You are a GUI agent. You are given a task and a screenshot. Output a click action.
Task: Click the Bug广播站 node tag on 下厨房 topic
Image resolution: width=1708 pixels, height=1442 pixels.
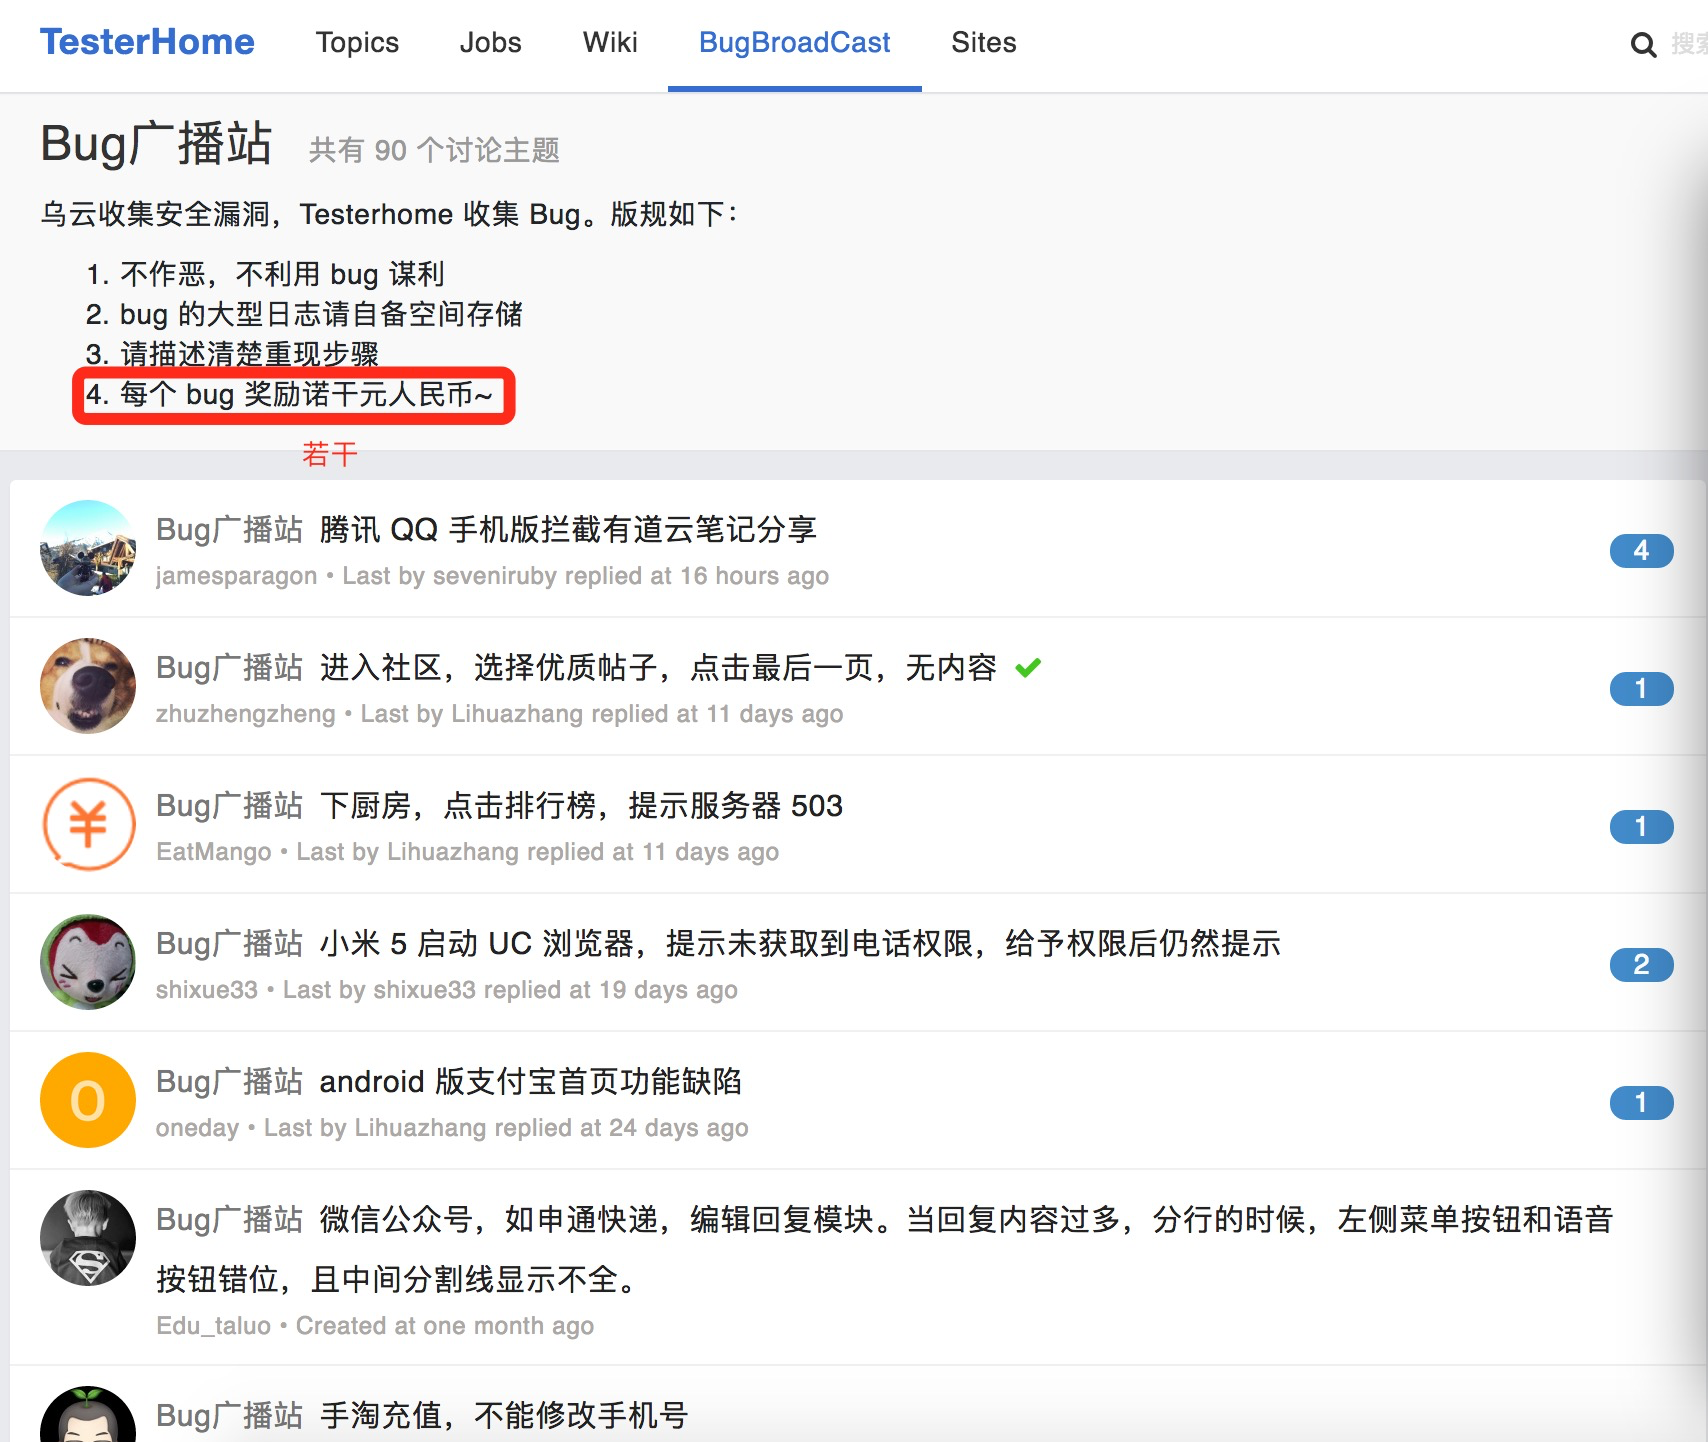229,805
